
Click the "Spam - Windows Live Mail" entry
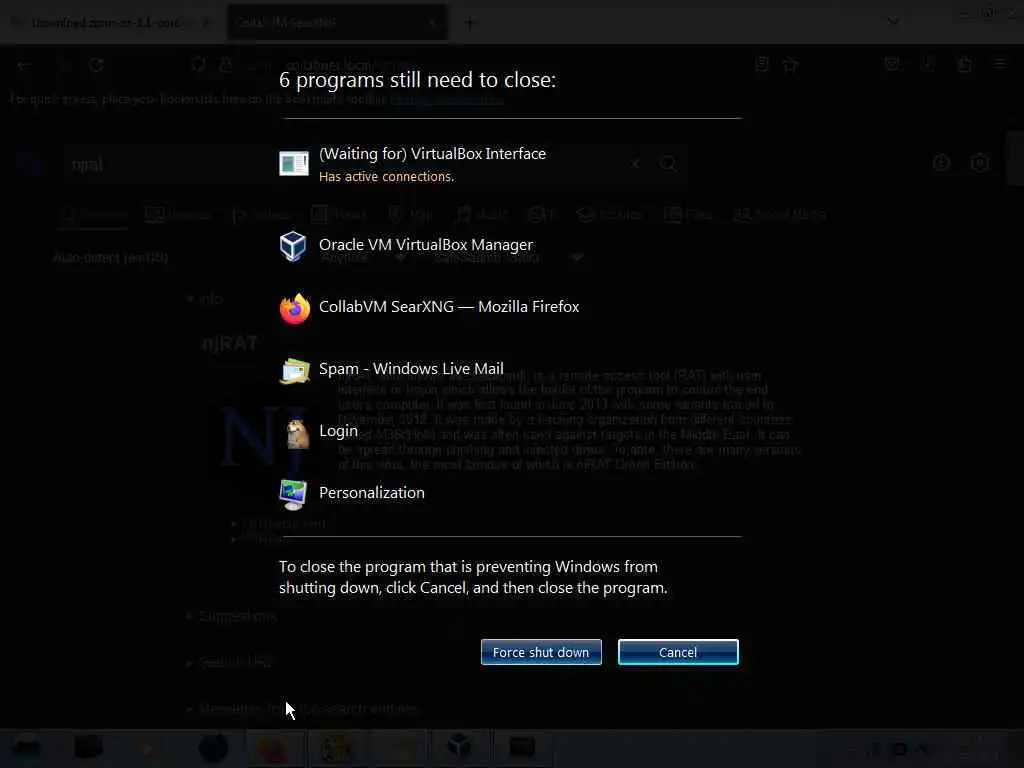point(411,368)
